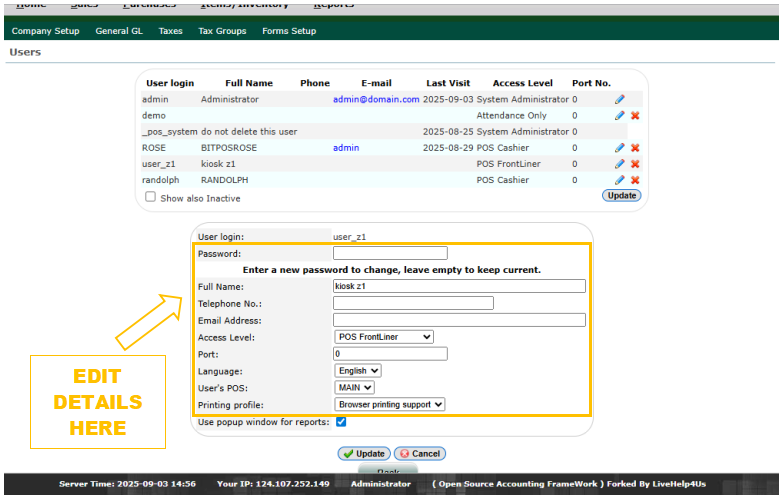Viewport: 782px width, 498px height.
Task: Click the Full Name field with kiosk z1
Action: coord(459,286)
